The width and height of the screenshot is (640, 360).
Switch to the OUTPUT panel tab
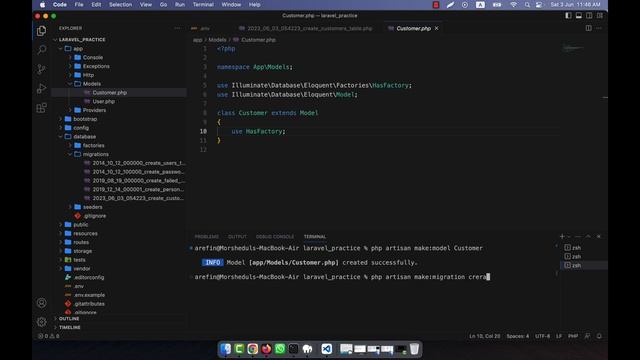[x=237, y=237]
